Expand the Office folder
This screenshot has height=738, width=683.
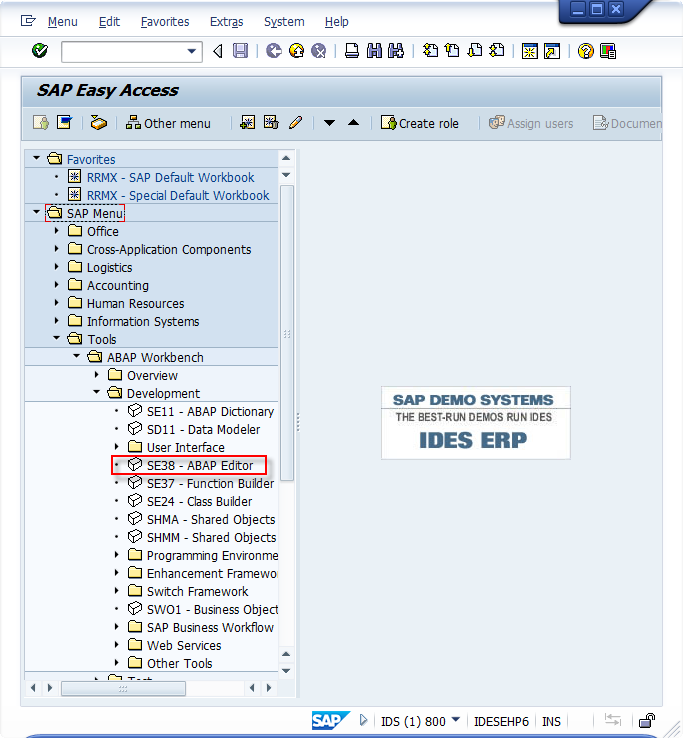pos(56,231)
